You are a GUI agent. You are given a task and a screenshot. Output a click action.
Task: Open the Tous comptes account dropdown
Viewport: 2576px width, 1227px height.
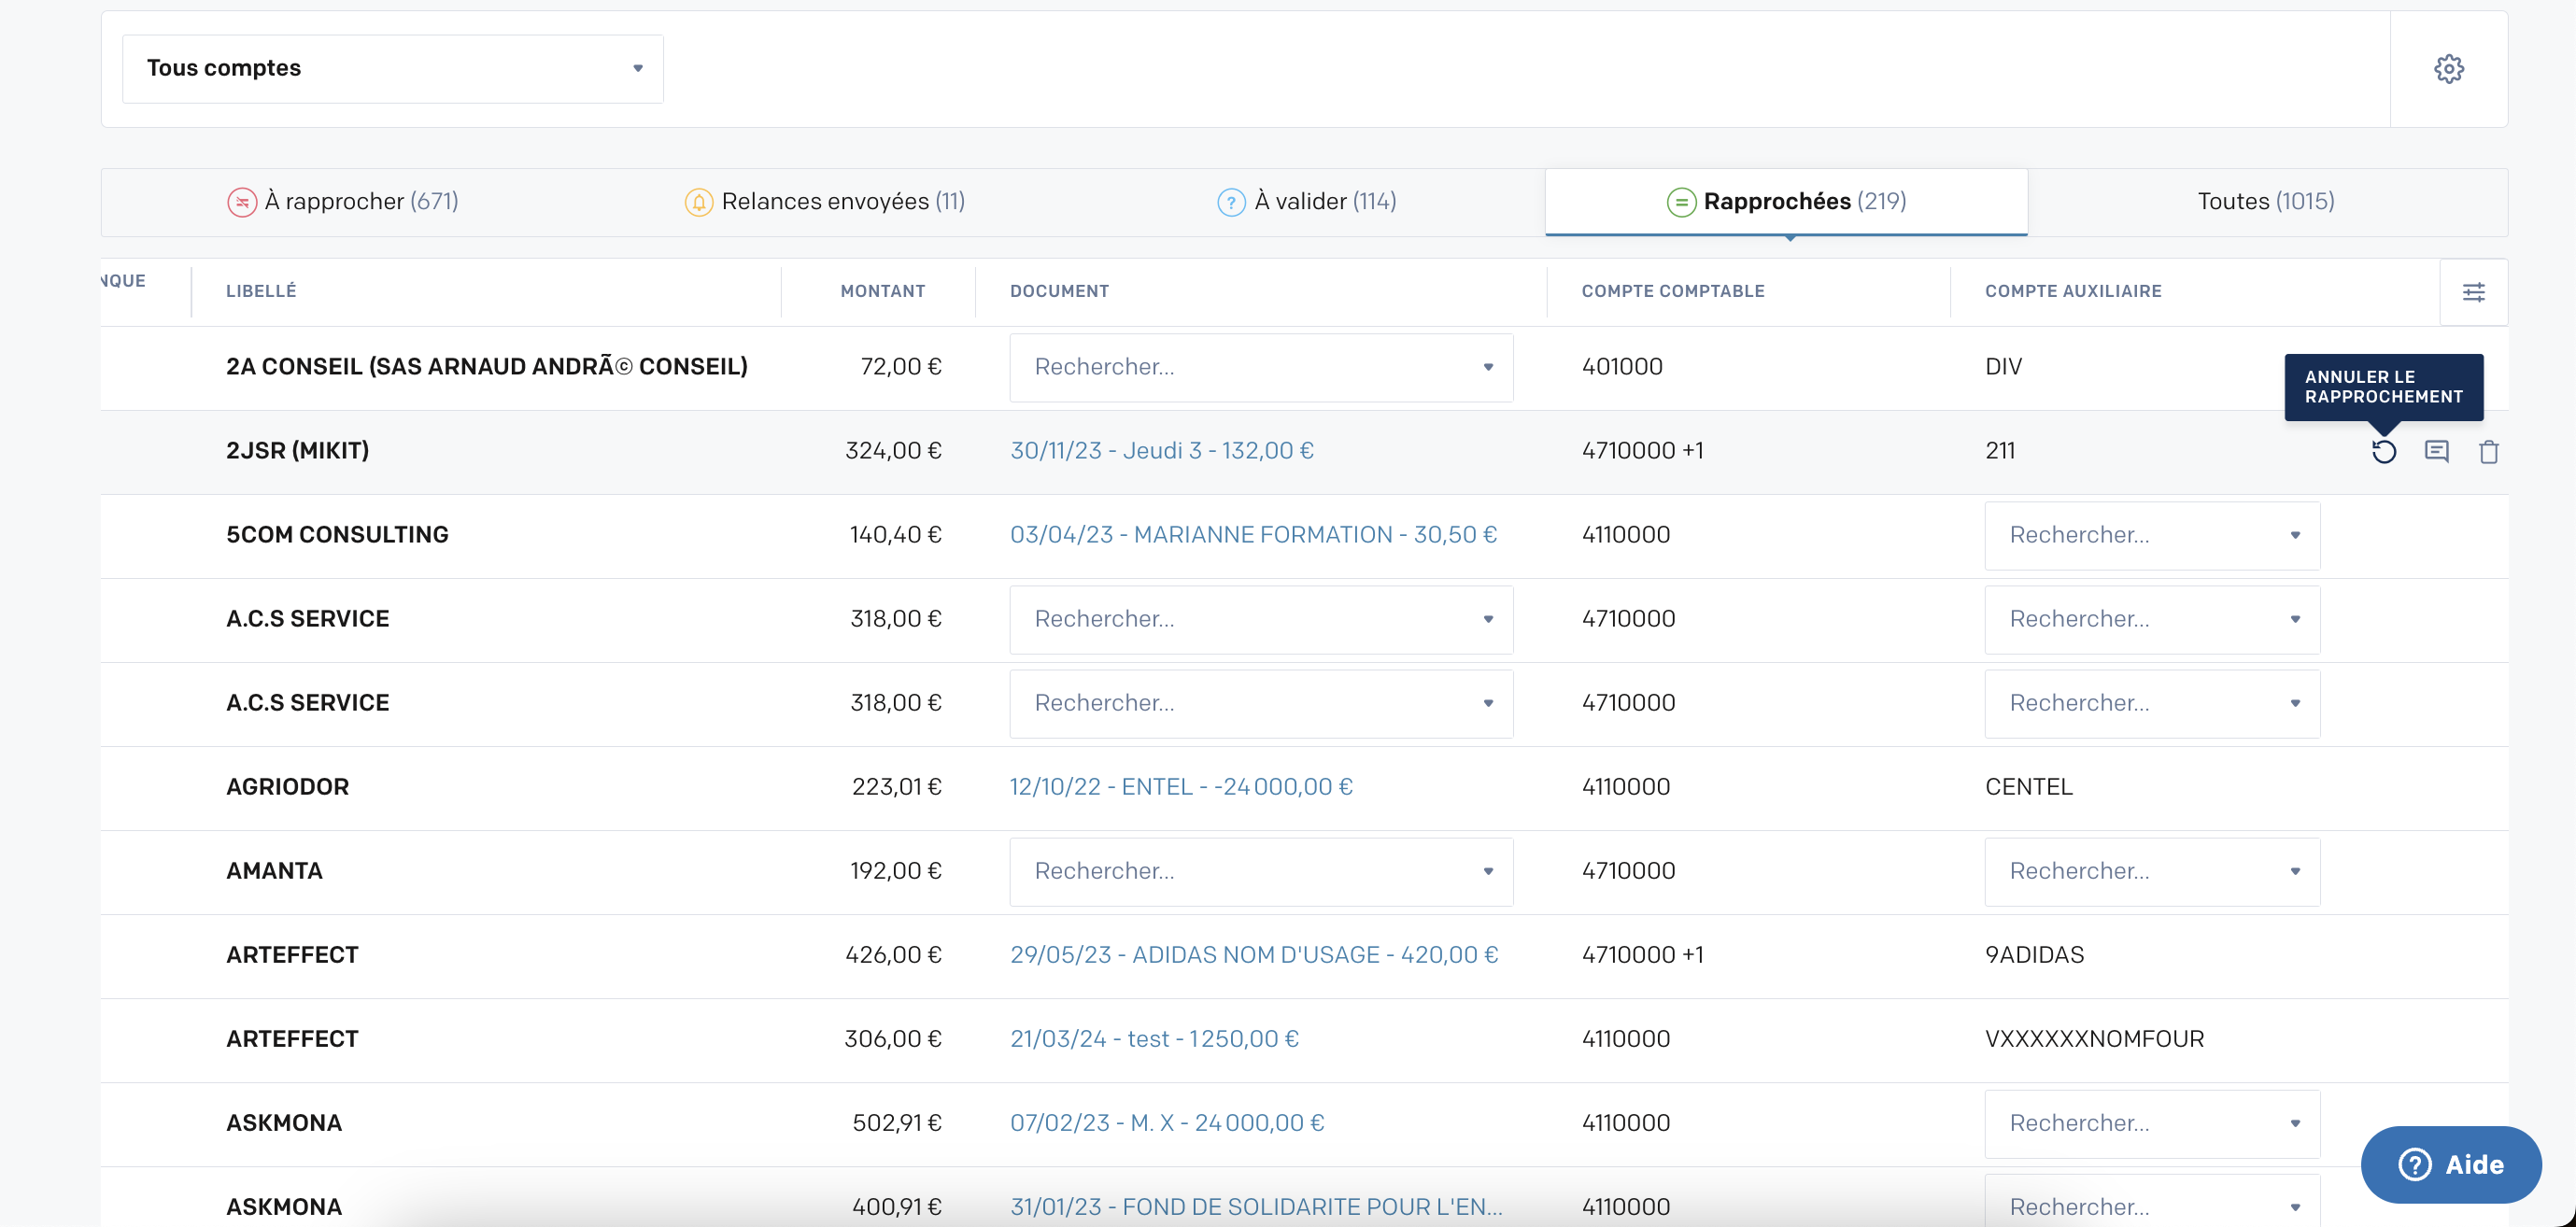click(x=393, y=69)
